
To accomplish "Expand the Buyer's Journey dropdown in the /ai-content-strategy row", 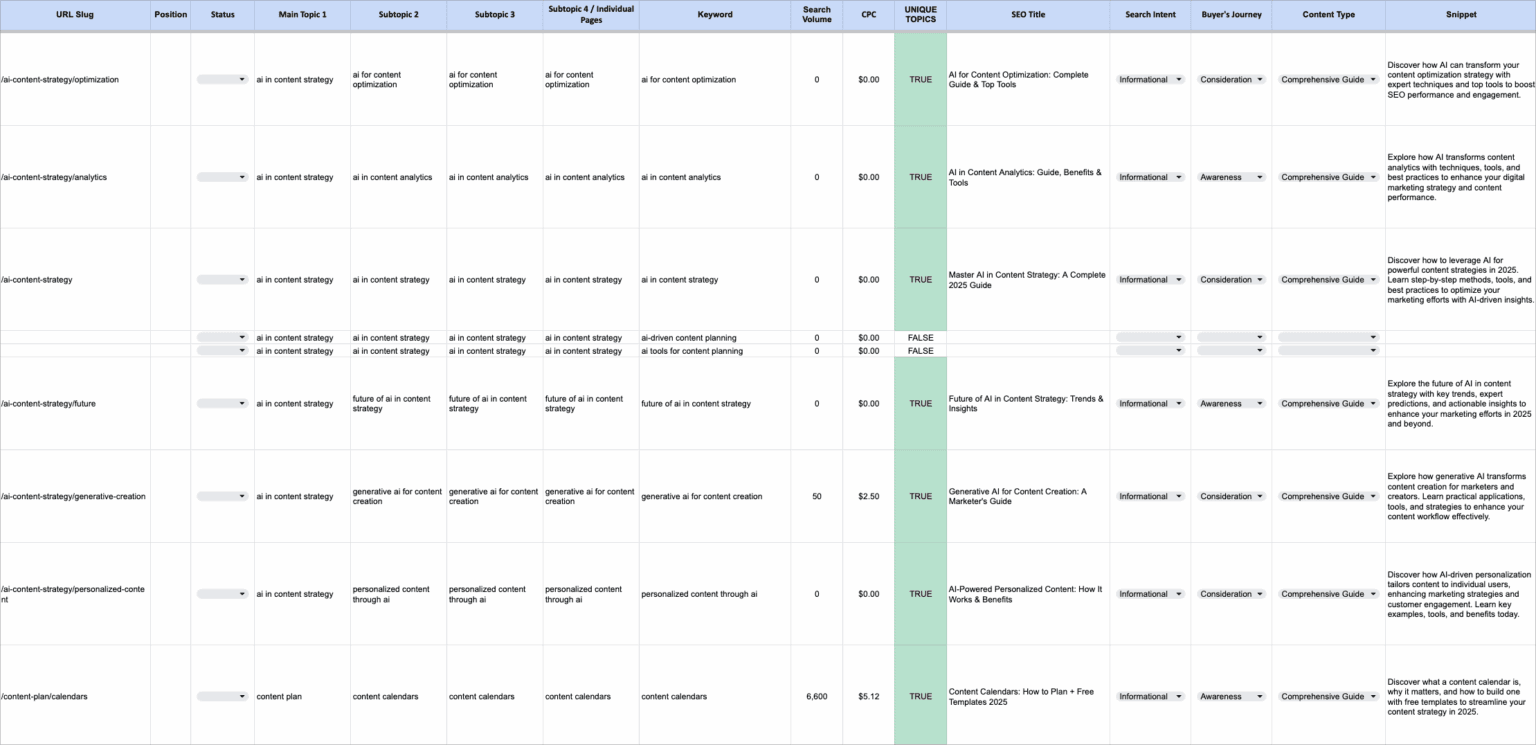I will (x=1231, y=279).
